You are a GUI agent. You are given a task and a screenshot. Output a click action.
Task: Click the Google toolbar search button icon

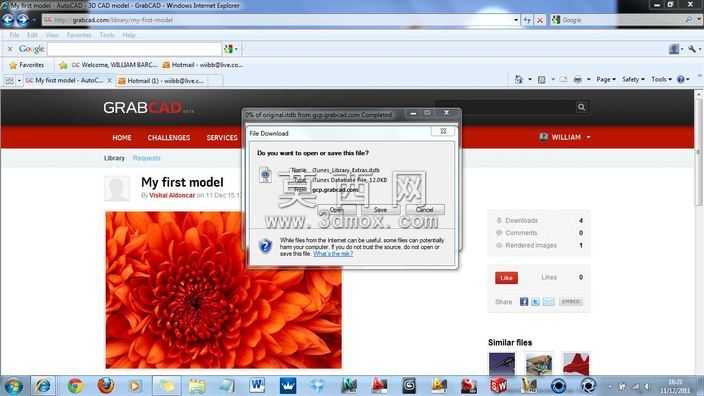pos(229,49)
